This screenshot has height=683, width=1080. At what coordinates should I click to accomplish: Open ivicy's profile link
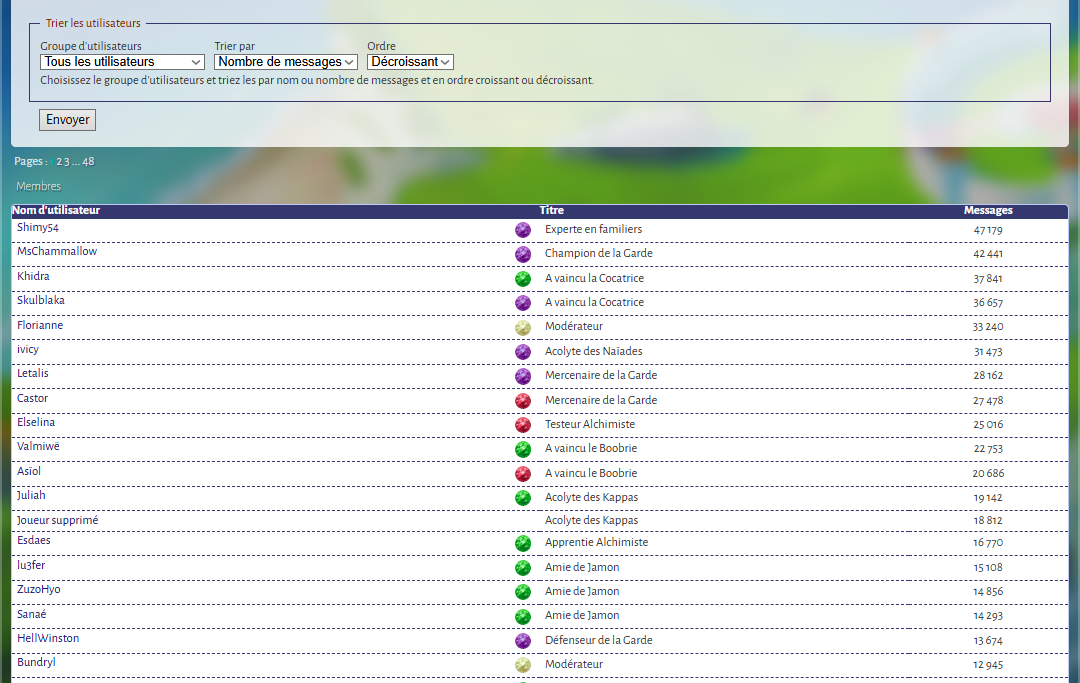[x=28, y=349]
